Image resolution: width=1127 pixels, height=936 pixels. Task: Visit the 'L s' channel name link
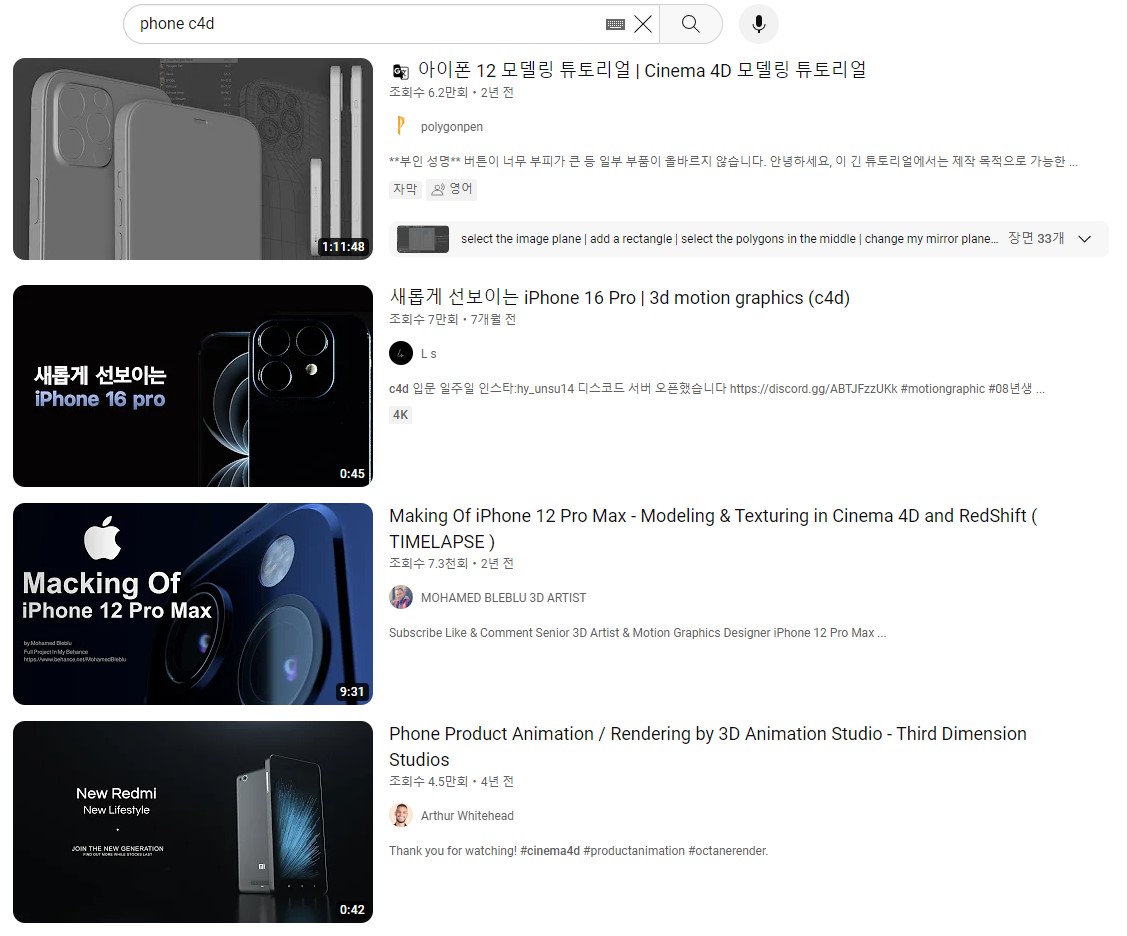pyautogui.click(x=428, y=354)
